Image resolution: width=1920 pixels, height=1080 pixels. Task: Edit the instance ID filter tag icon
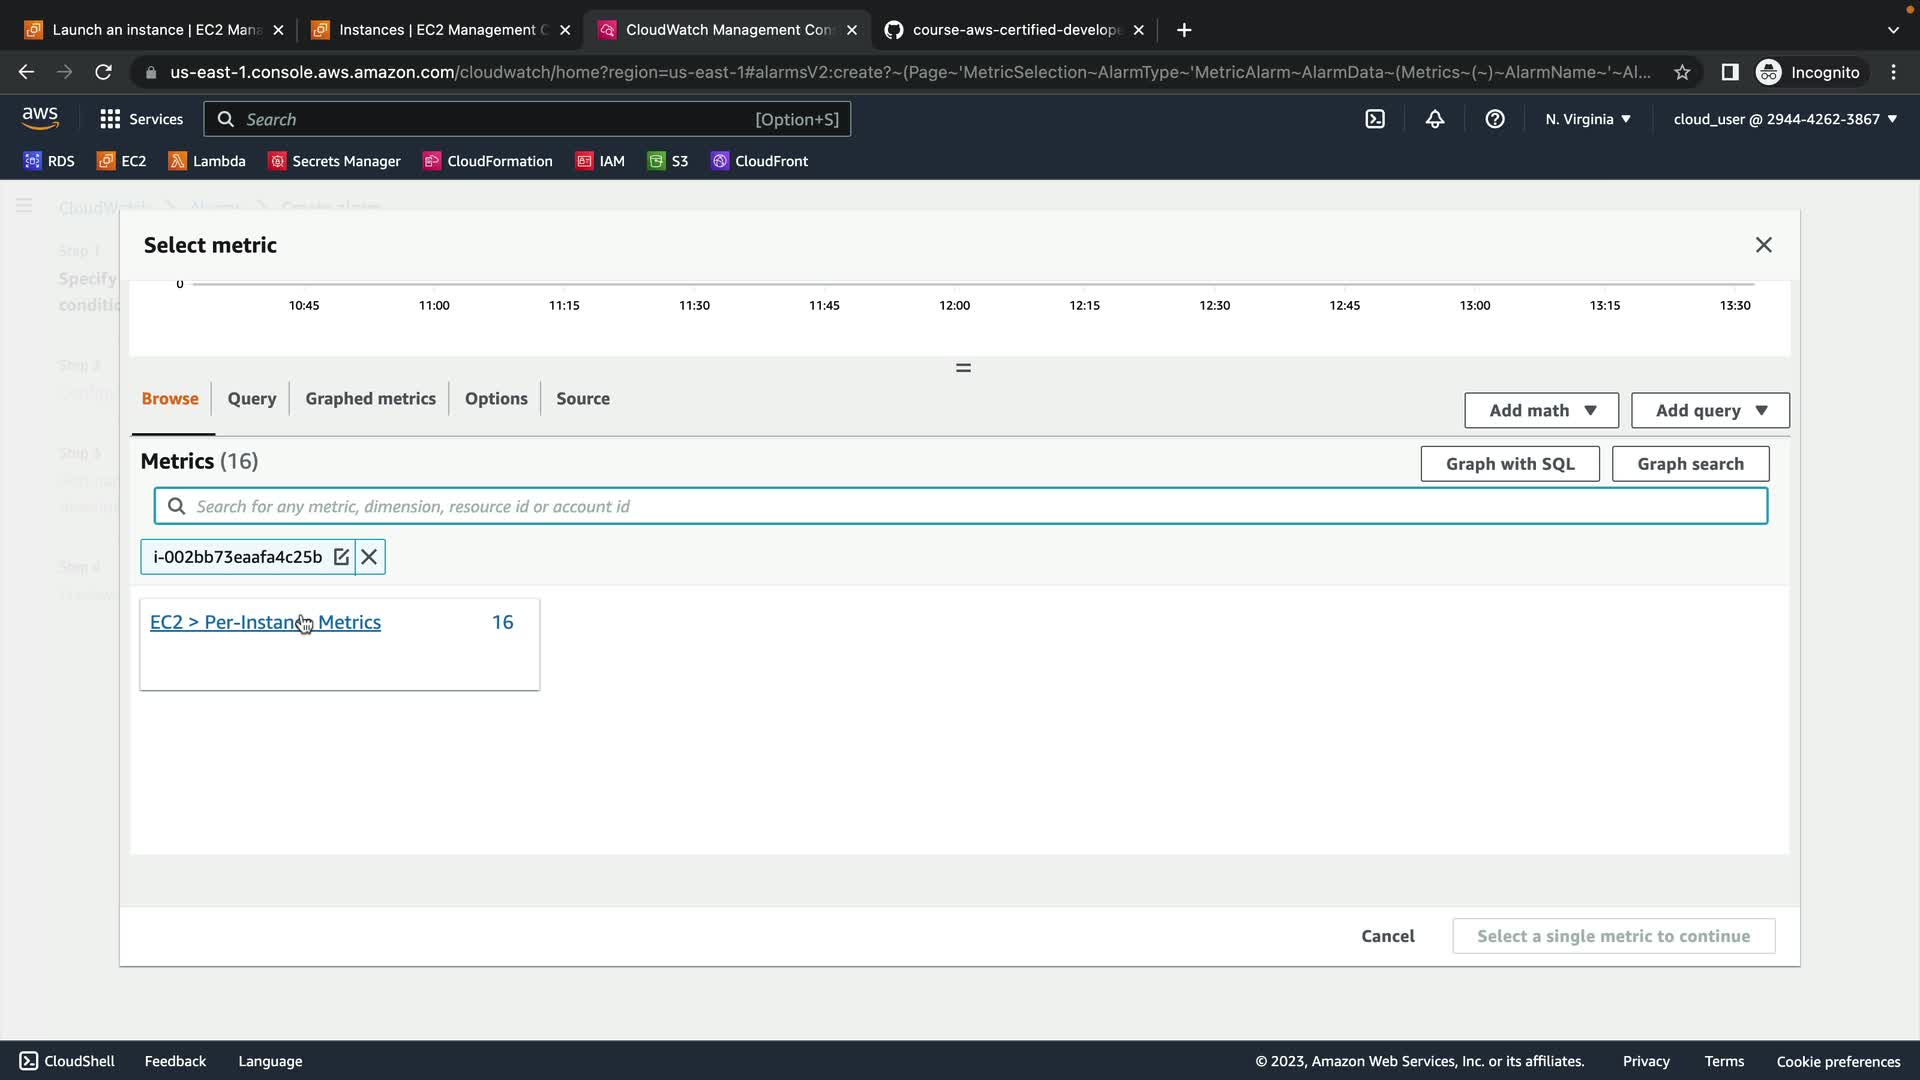[x=341, y=557]
